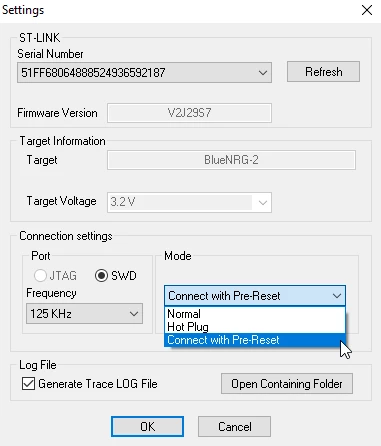Click the Generate Trace LOG File label
This screenshot has width=381, height=446.
tap(98, 384)
